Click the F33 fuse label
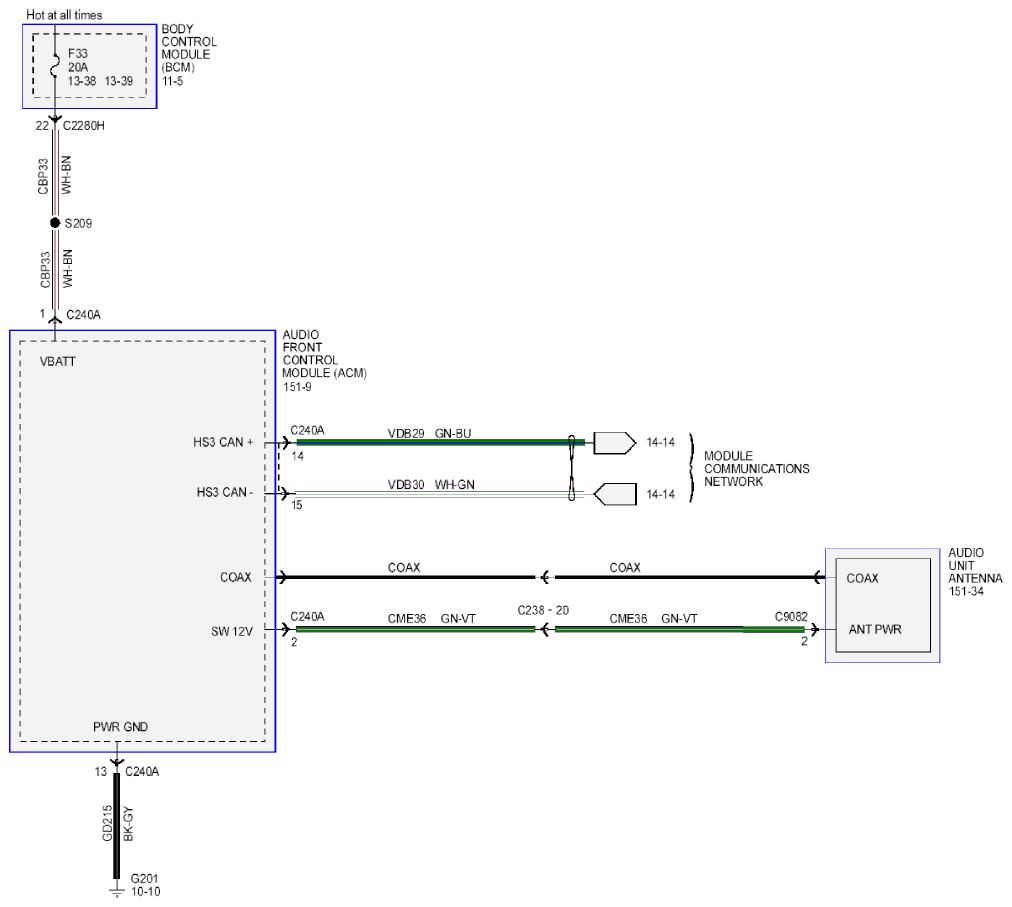Viewport: 1012px width, 907px height. click(x=77, y=54)
